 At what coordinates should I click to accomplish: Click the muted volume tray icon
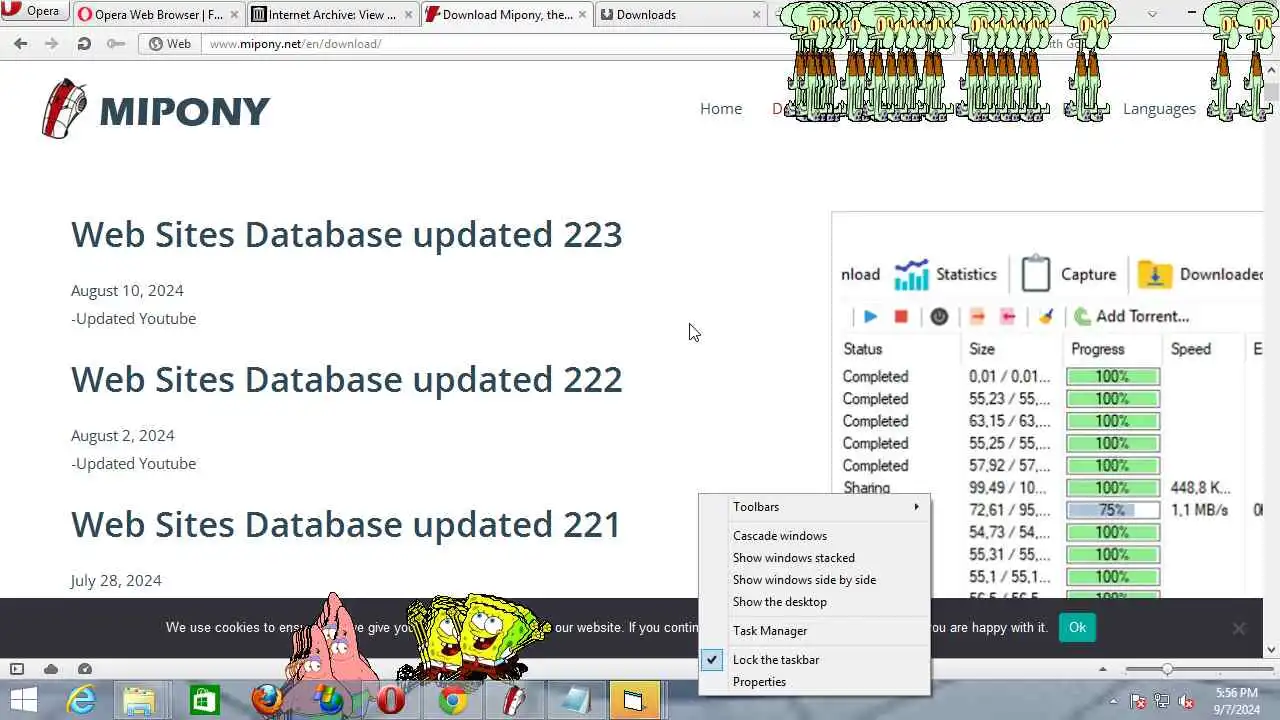click(x=1187, y=701)
